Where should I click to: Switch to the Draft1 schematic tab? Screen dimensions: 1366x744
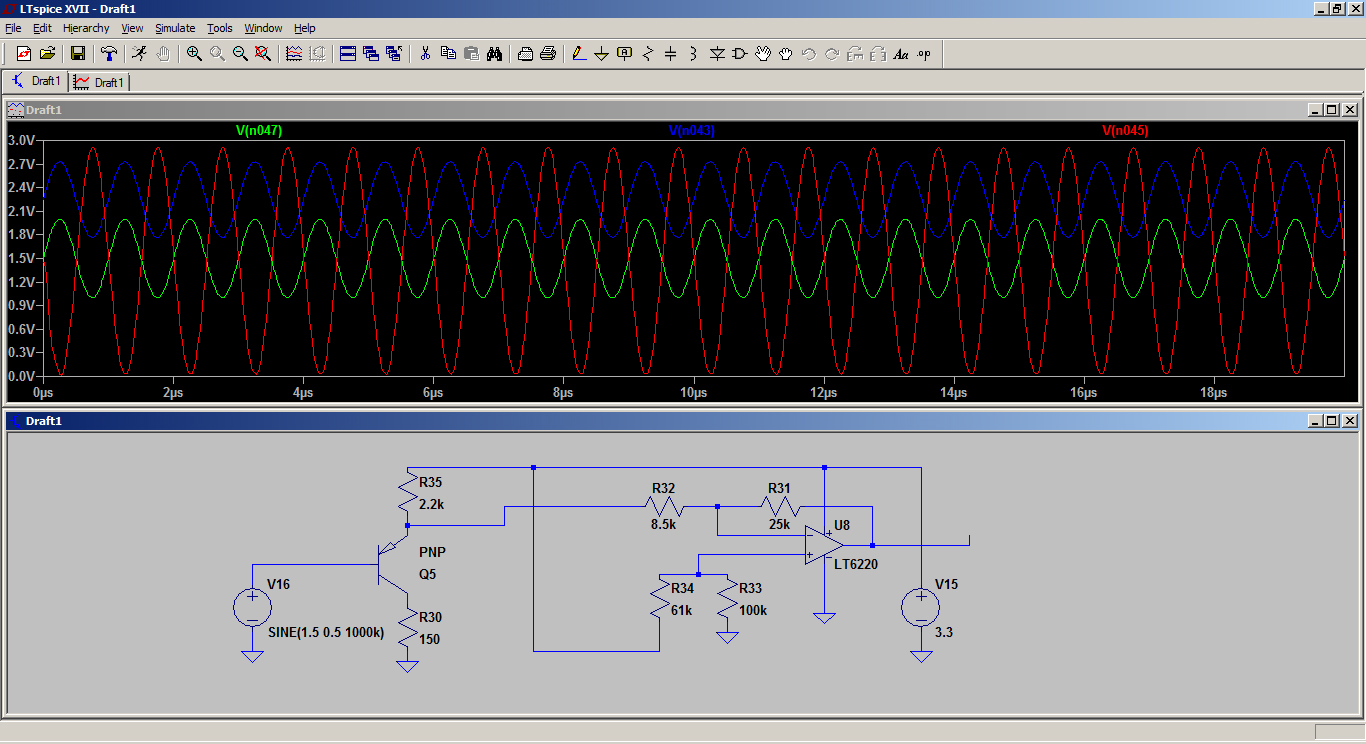pos(36,81)
